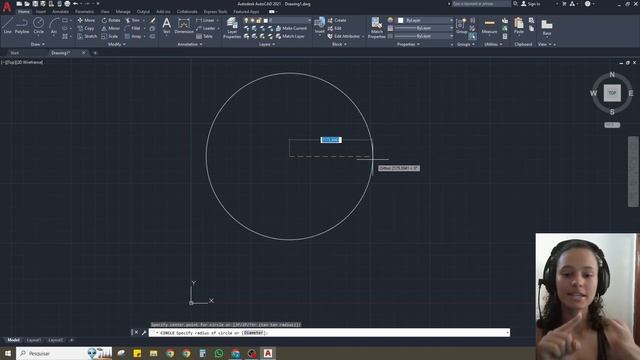Switch to the Output ribbon tab
Screen dimensions: 640x360
143,12
